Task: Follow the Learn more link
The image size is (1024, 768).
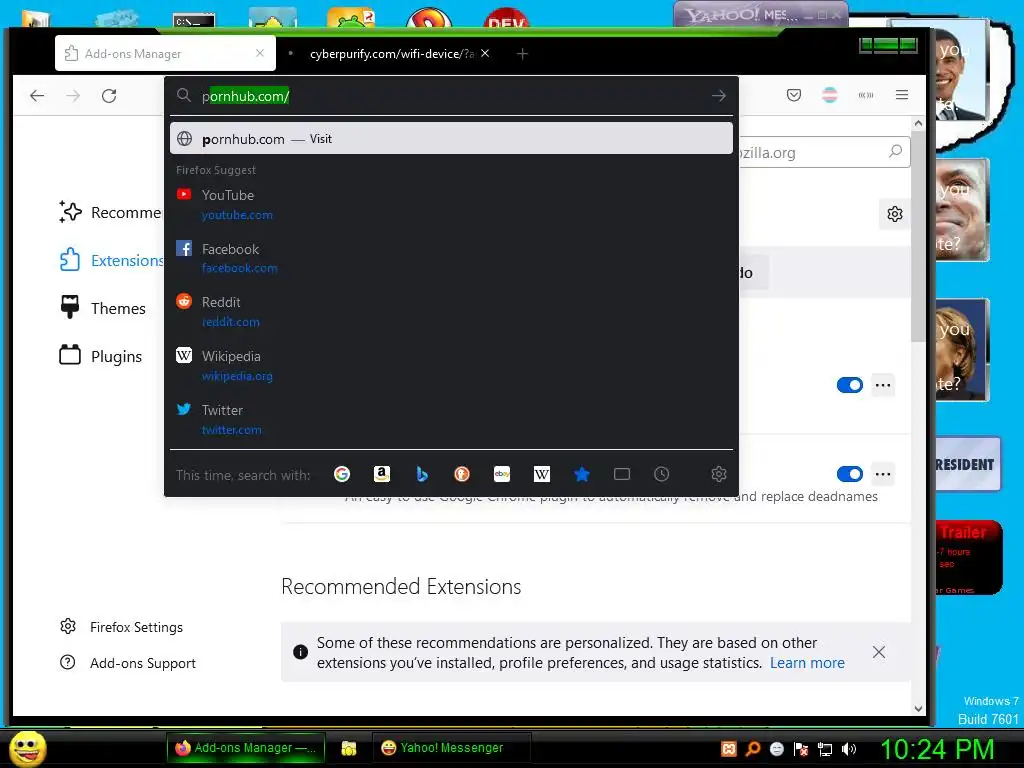Action: (807, 663)
